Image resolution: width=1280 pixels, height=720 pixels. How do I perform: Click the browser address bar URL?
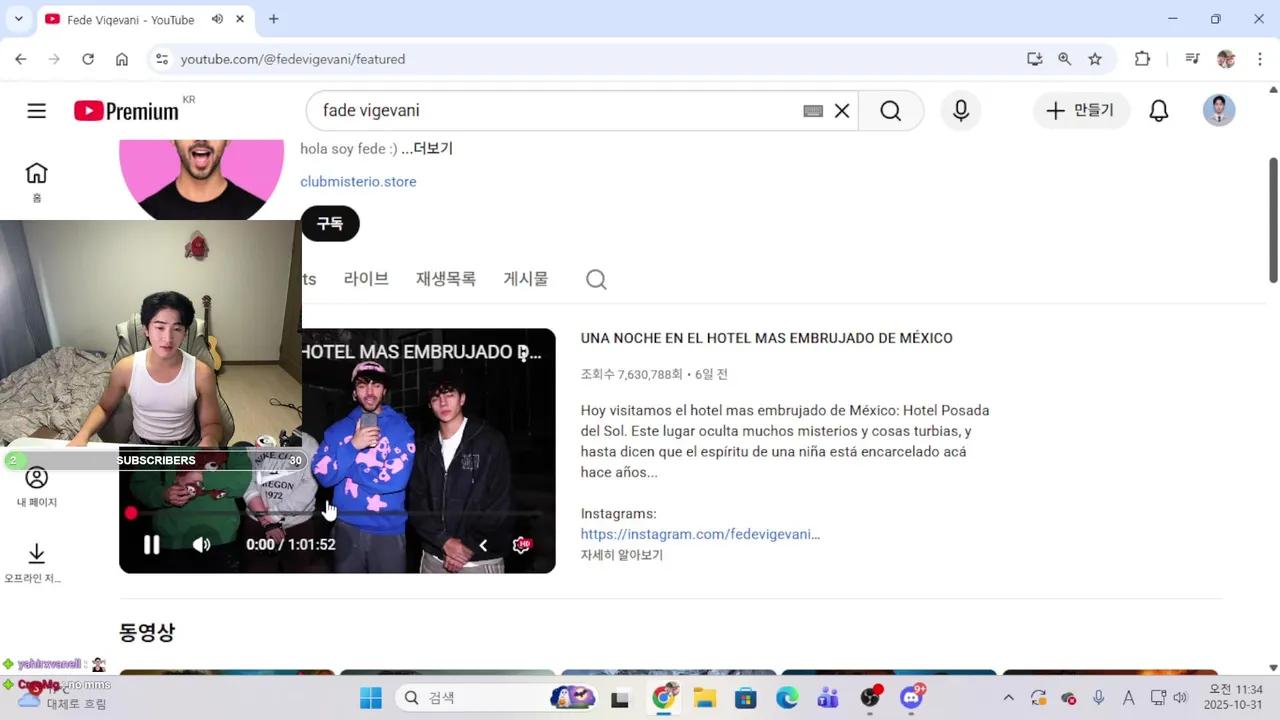pyautogui.click(x=293, y=59)
